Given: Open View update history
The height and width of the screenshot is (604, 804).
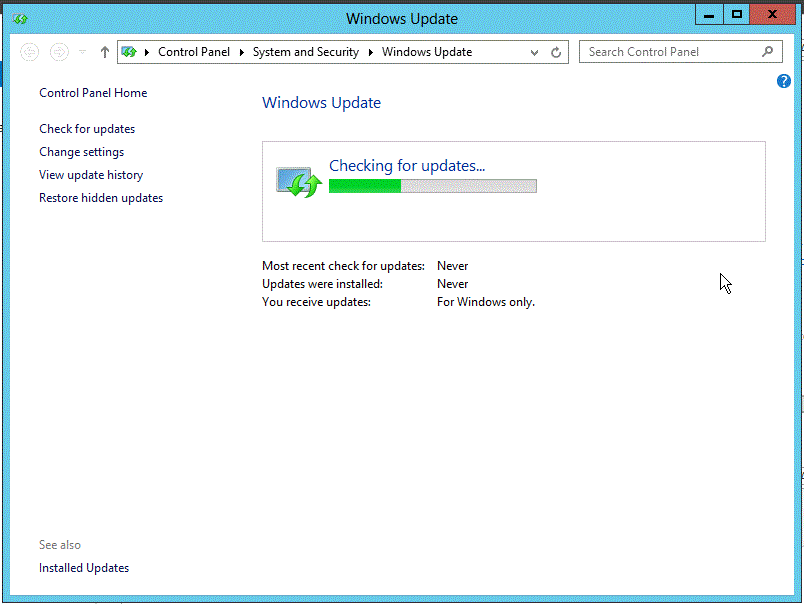Looking at the screenshot, I should tap(91, 175).
